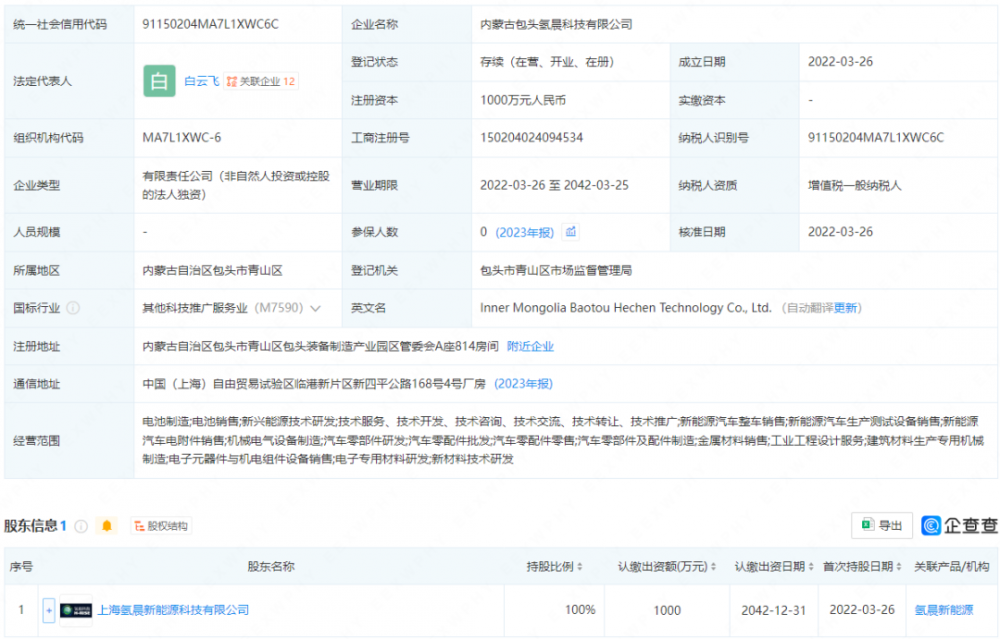1000x639 pixels.
Task: Select subscription date 2042-12-31
Action: click(774, 610)
